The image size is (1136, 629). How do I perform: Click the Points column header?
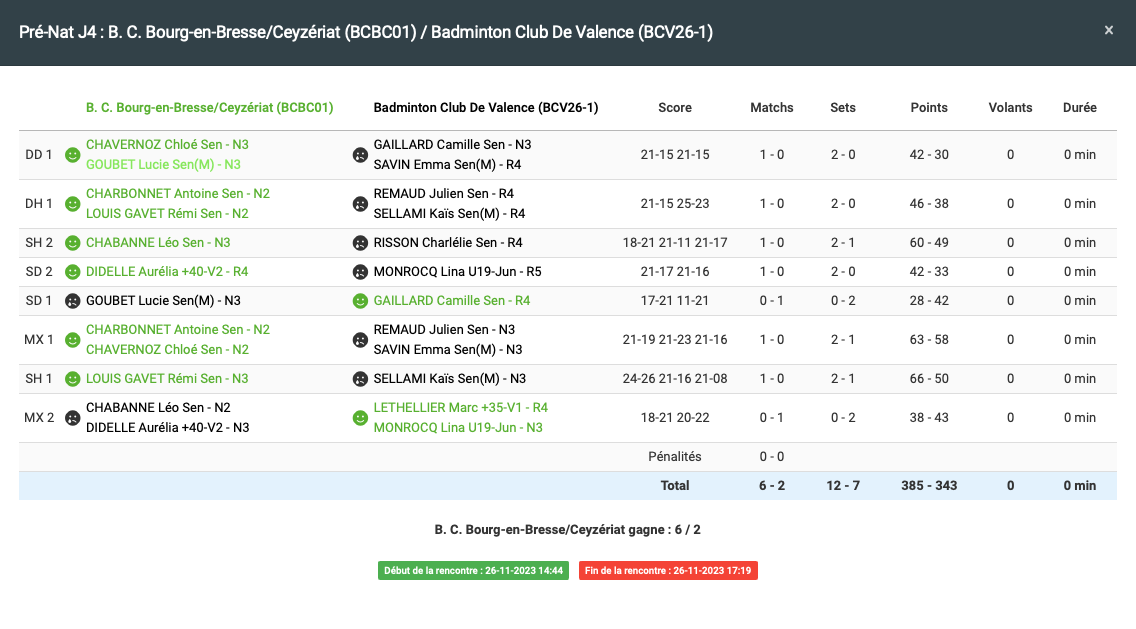pyautogui.click(x=929, y=107)
